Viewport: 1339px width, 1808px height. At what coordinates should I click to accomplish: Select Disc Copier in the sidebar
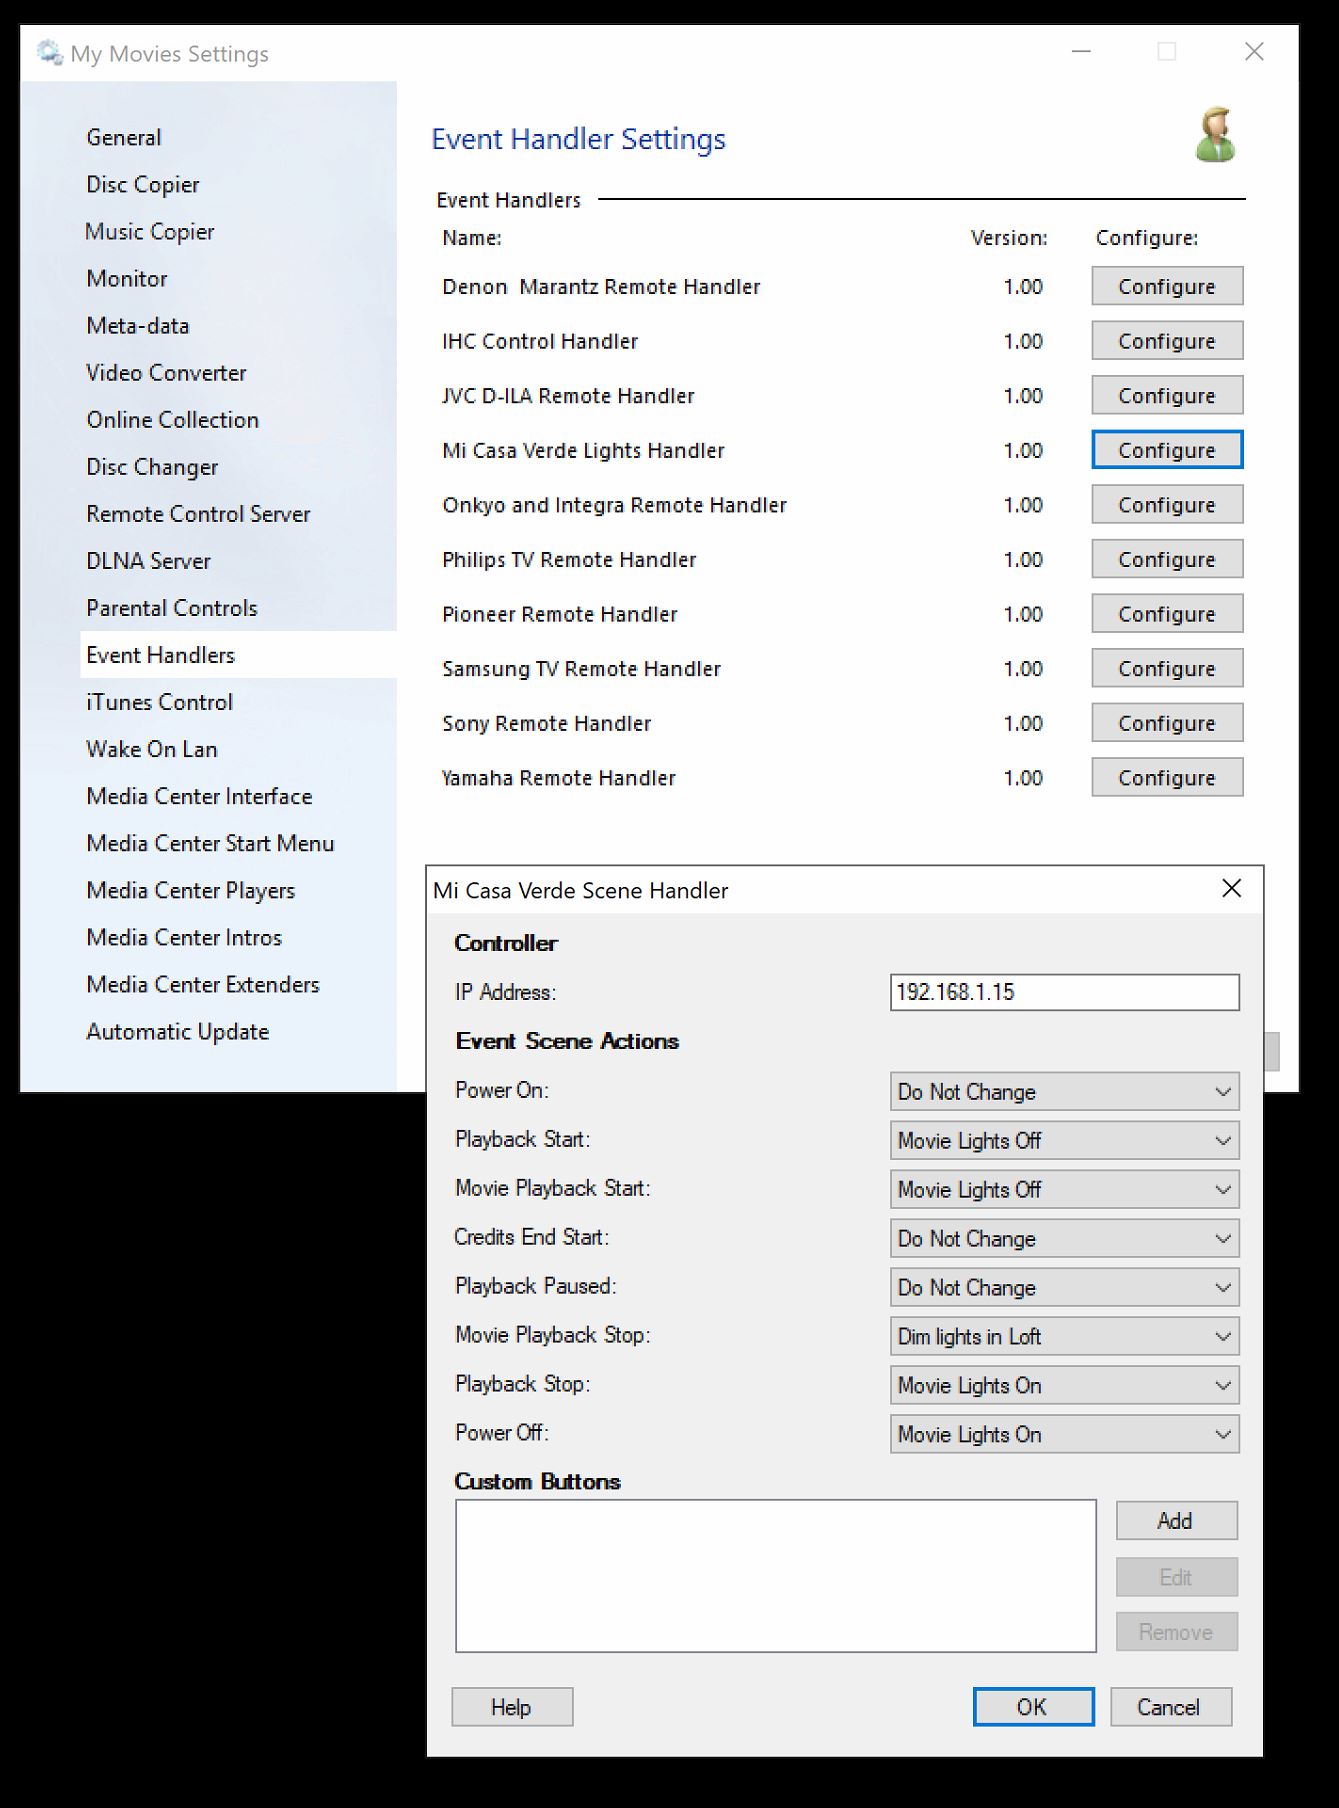(x=143, y=185)
